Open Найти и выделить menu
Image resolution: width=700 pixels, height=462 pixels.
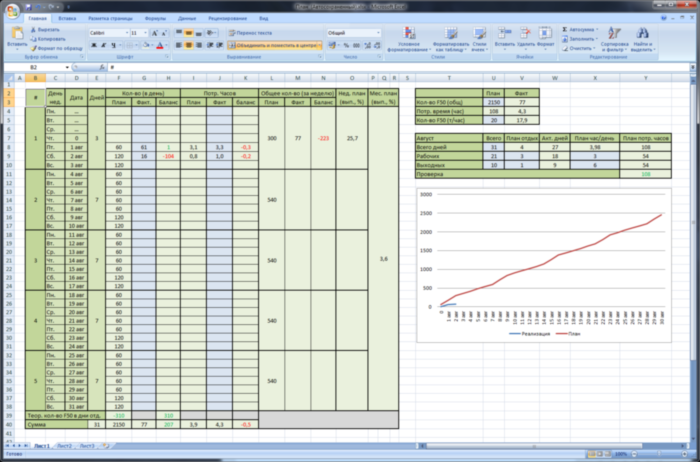642,39
